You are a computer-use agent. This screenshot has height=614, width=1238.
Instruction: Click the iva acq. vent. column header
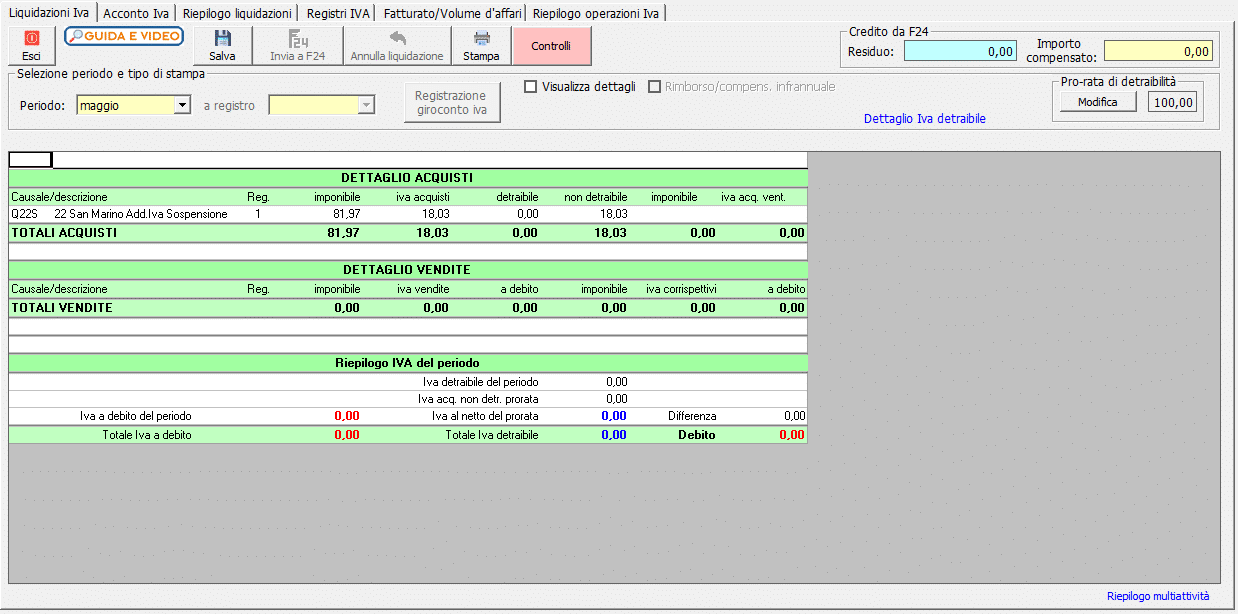[x=753, y=197]
